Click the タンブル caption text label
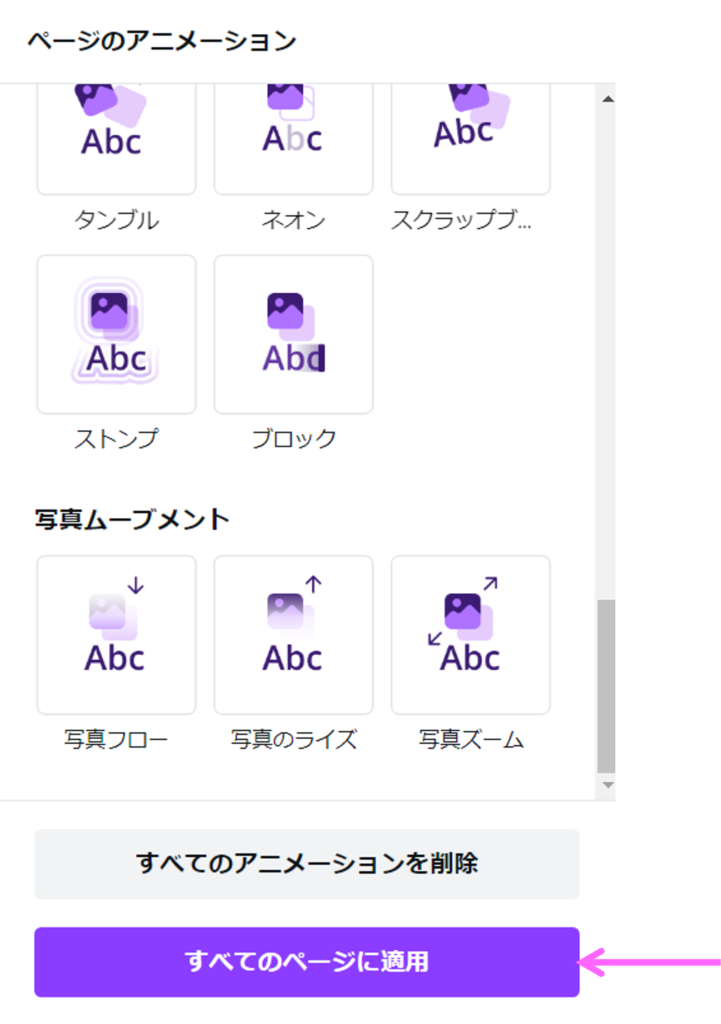The height and width of the screenshot is (1024, 721). click(x=116, y=220)
